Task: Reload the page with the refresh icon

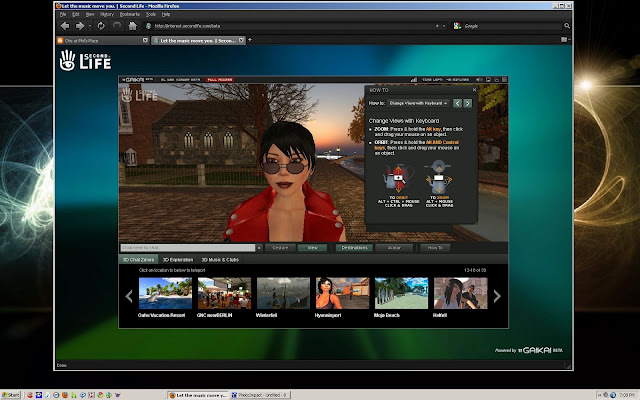Action: coord(101,26)
